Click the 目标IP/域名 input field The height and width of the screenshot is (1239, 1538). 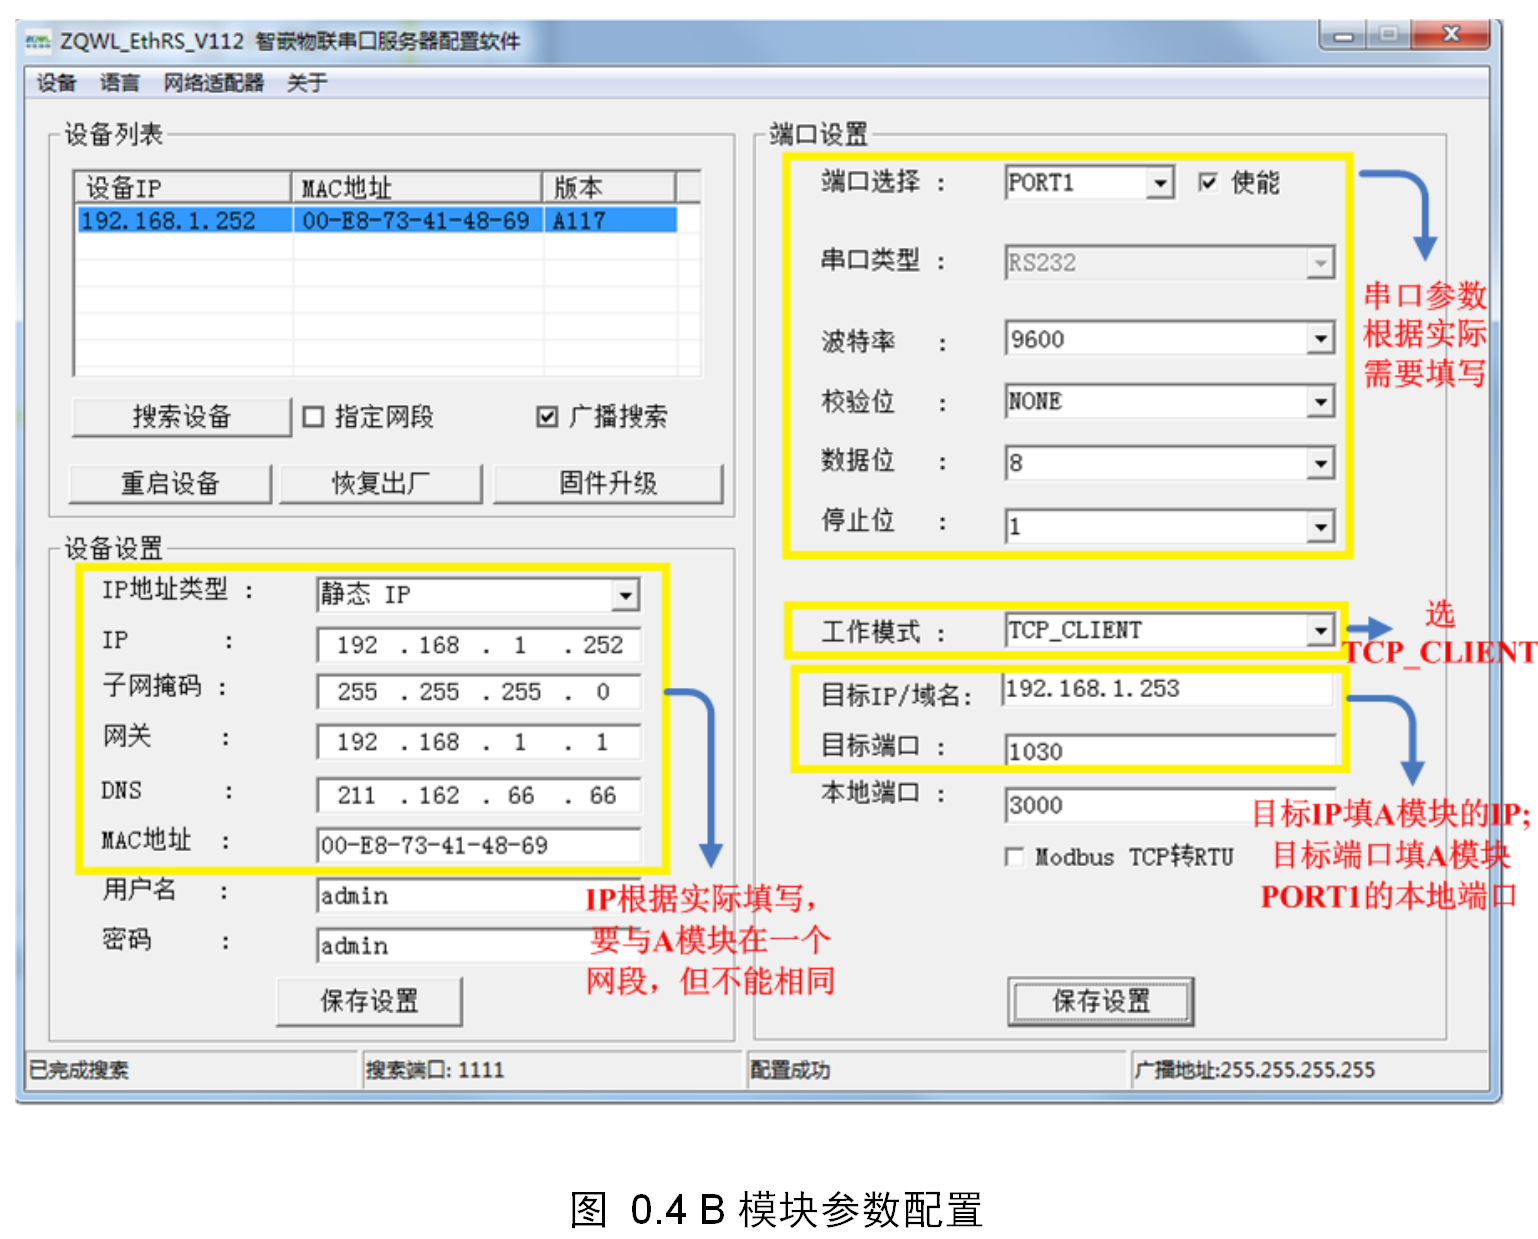[1166, 690]
